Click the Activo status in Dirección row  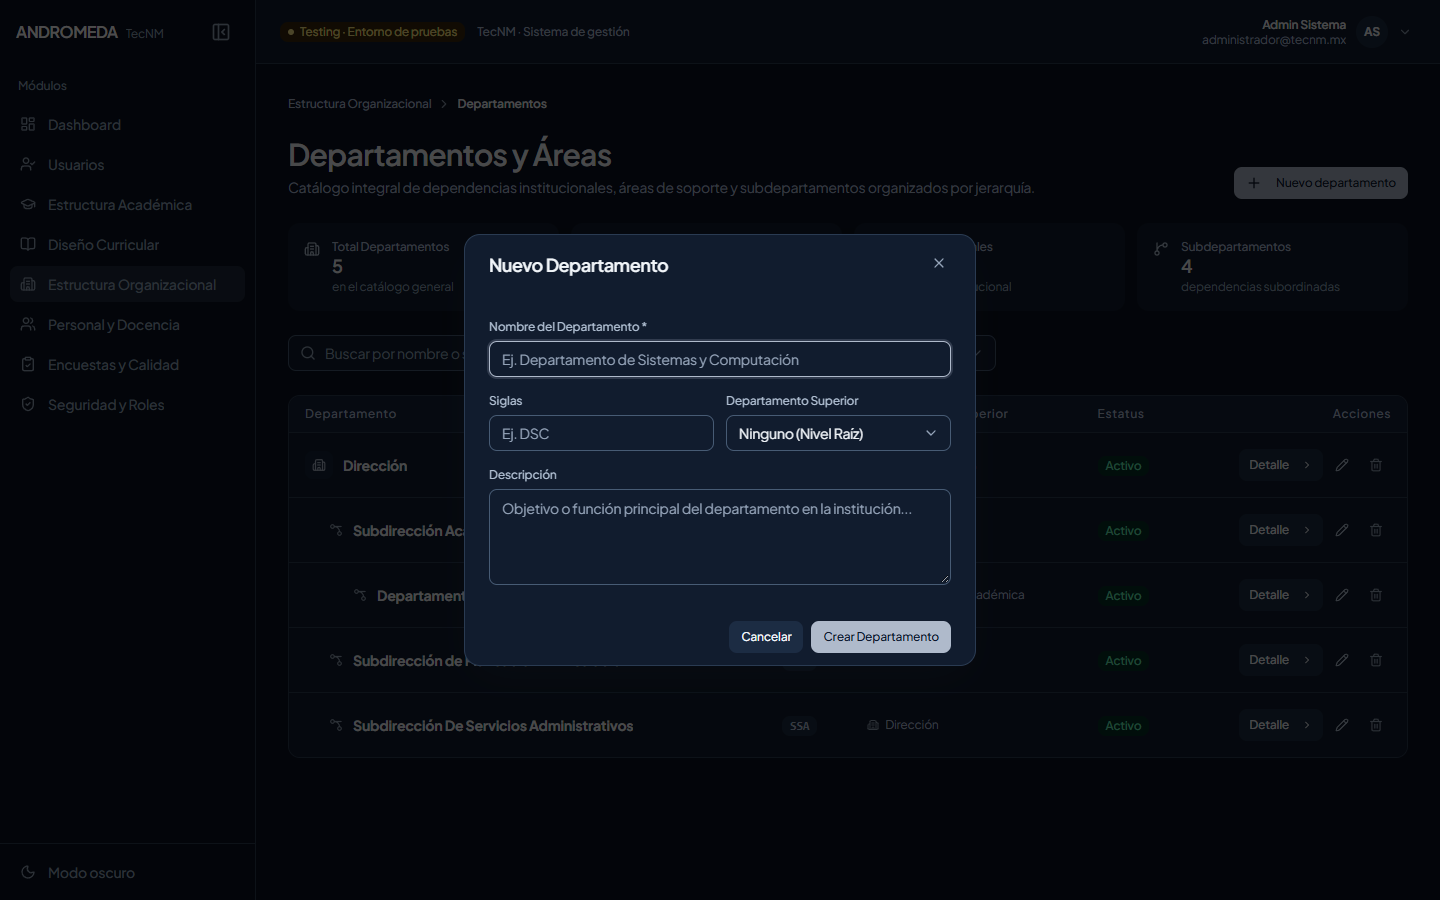click(1123, 466)
